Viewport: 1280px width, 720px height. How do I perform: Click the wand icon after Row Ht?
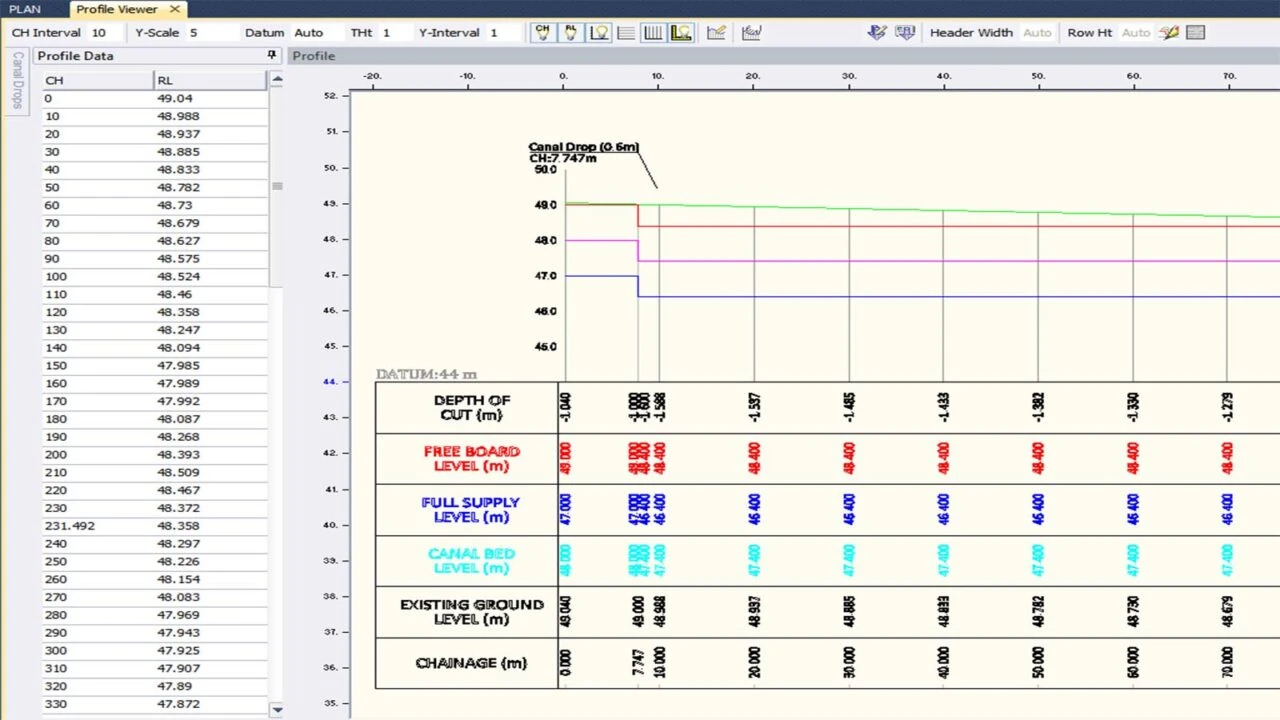[1169, 32]
